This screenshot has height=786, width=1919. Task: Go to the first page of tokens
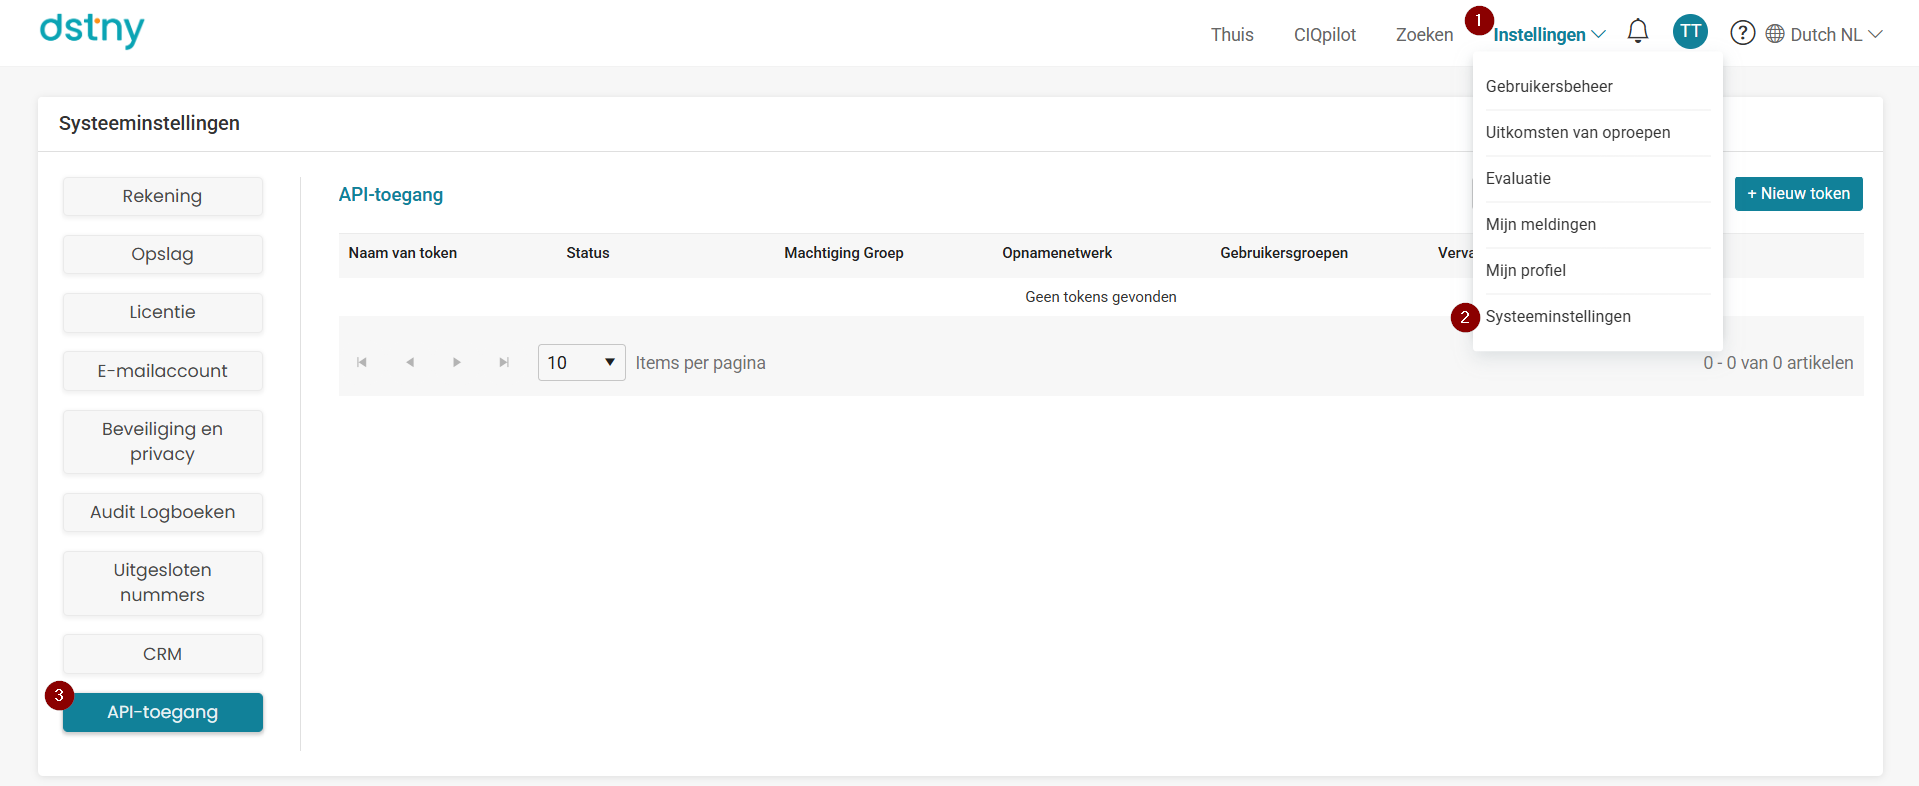pos(362,362)
